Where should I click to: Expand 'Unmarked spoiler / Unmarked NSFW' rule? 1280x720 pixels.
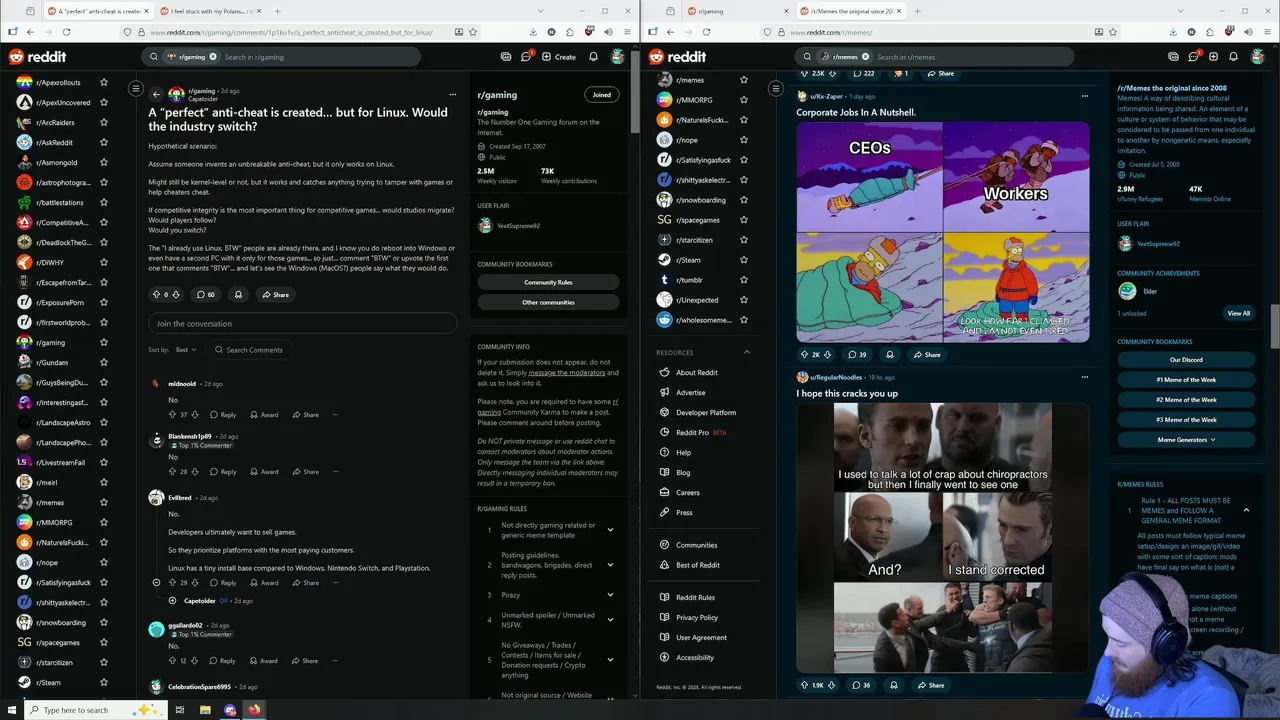pos(610,620)
